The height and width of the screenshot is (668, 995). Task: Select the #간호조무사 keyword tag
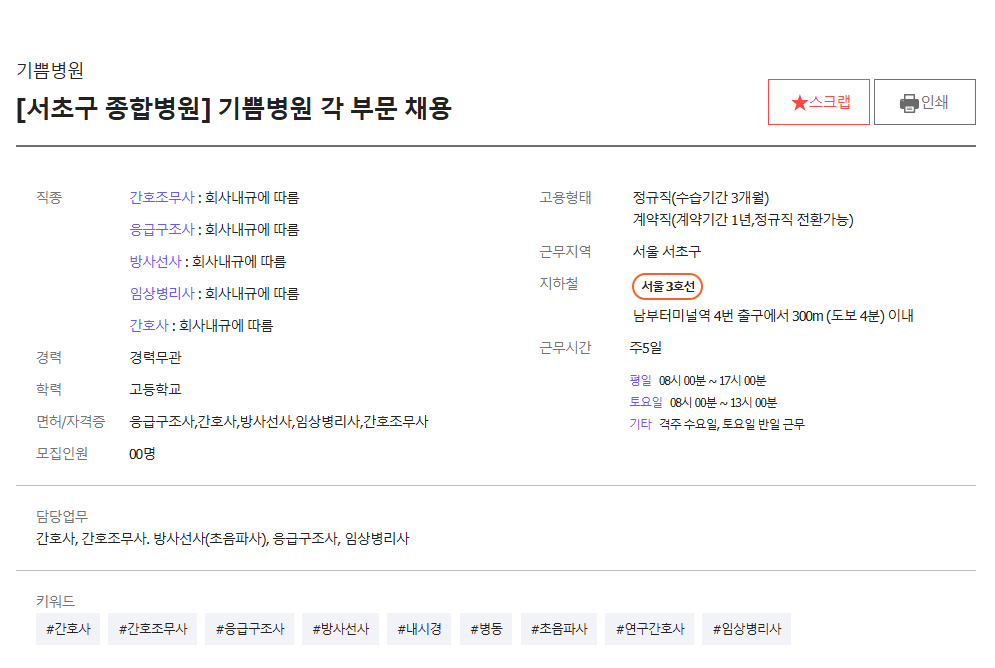(x=152, y=629)
